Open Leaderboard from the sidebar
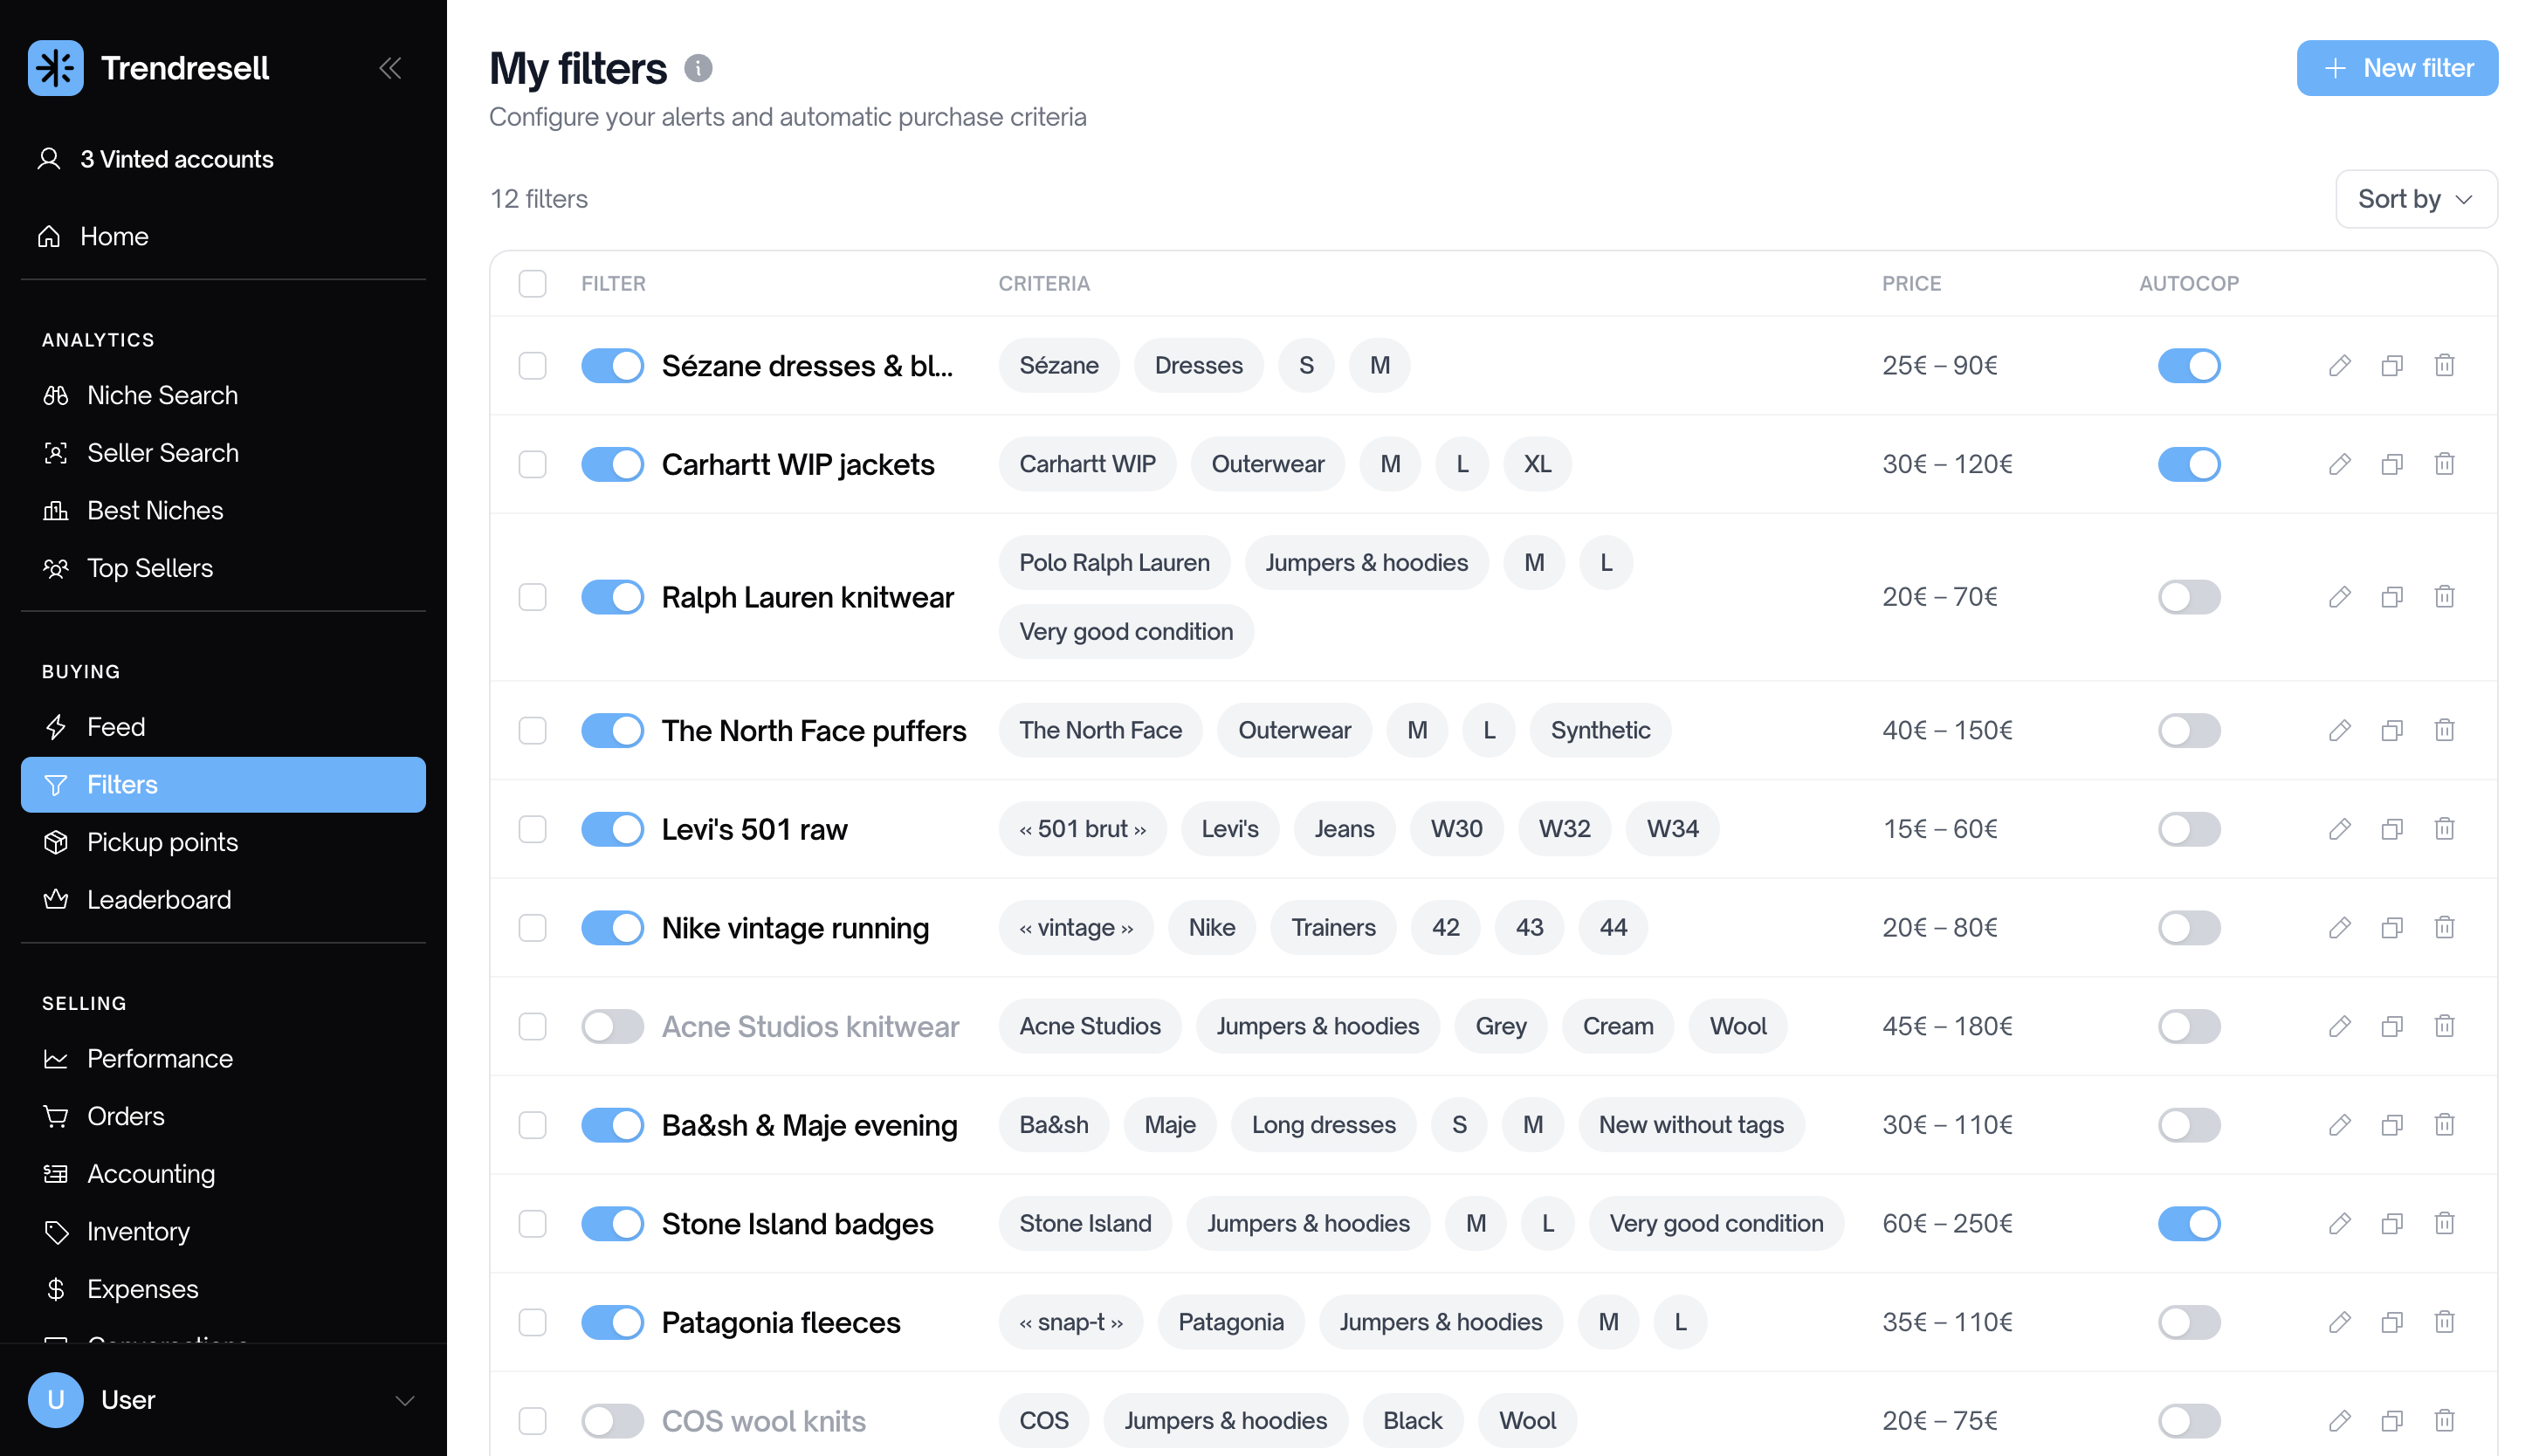 tap(223, 900)
